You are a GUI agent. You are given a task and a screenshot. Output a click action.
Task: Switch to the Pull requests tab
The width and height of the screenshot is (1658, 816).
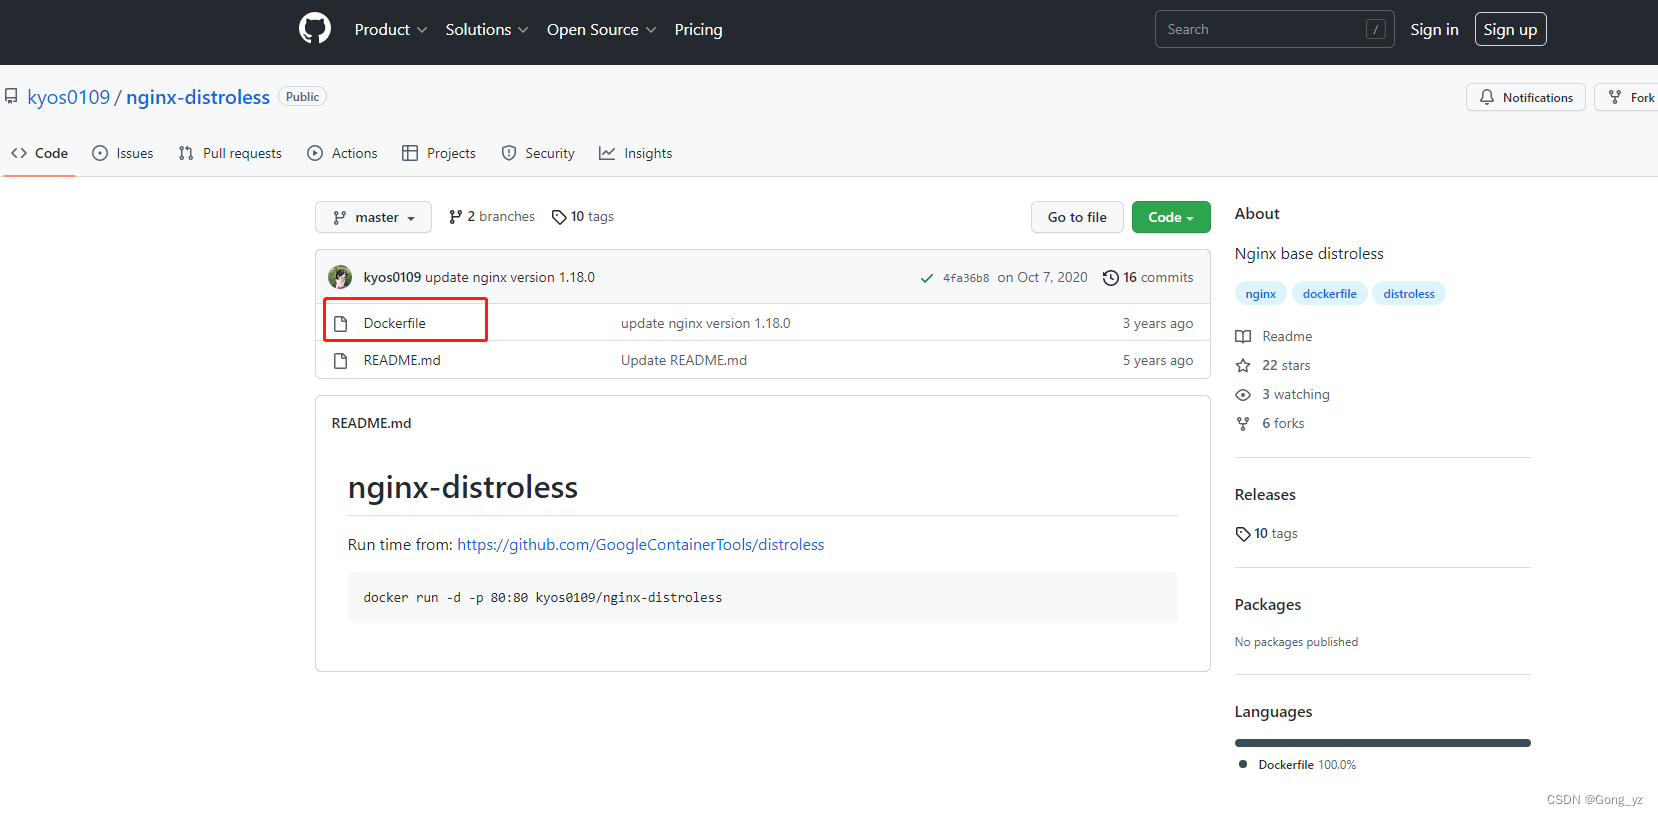click(230, 153)
